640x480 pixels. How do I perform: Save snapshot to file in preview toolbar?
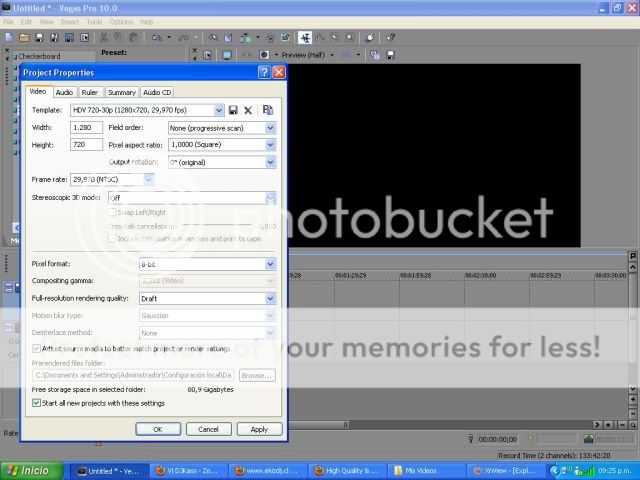click(x=391, y=55)
